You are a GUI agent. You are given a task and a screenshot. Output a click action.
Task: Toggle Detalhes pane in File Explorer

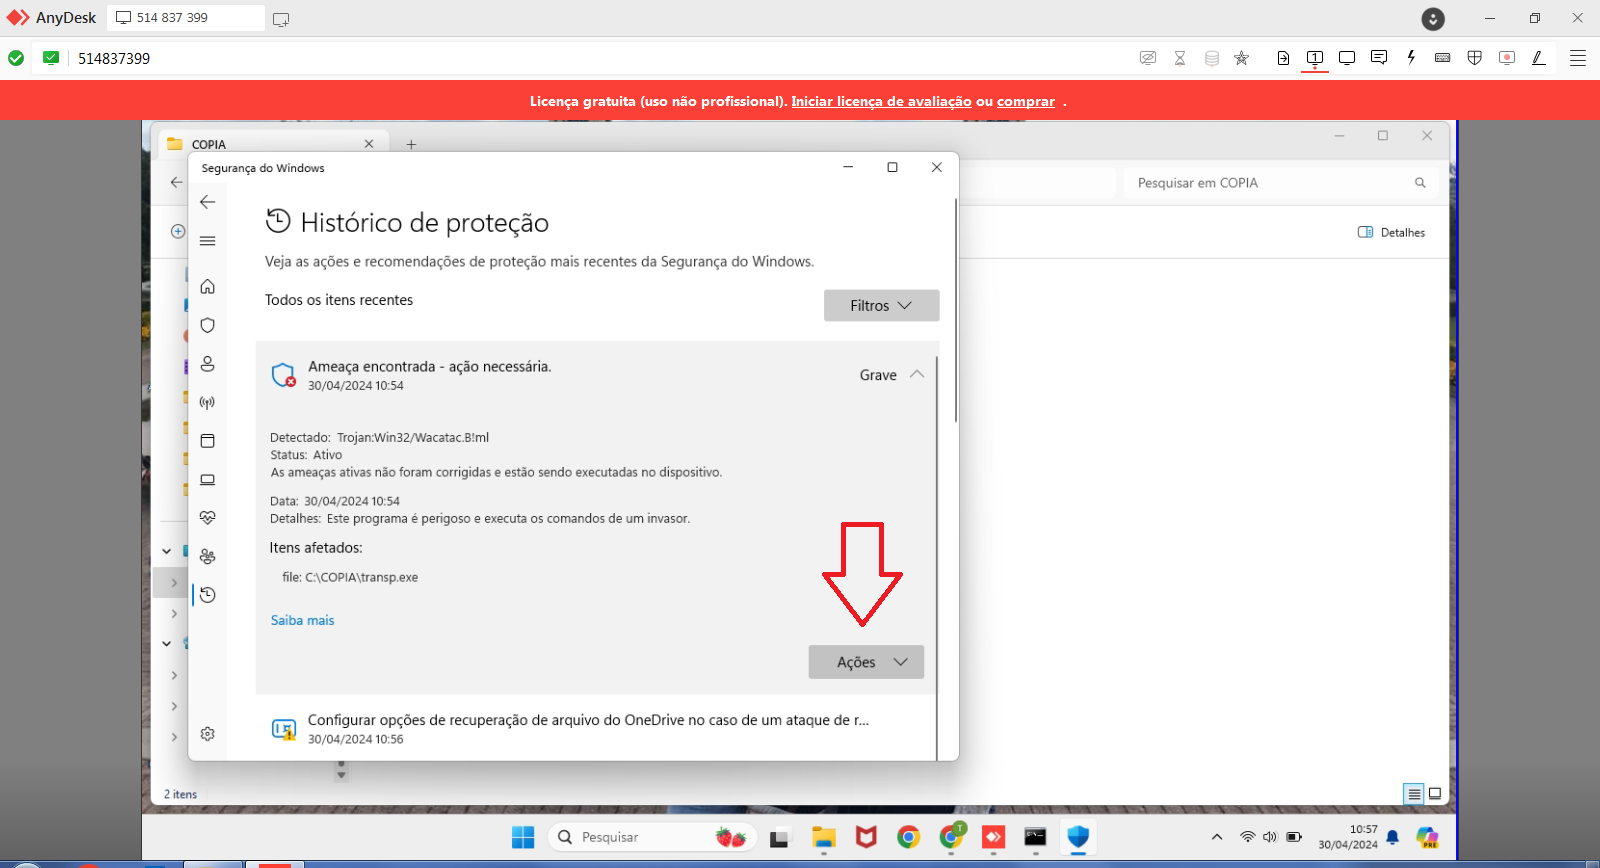point(1392,232)
